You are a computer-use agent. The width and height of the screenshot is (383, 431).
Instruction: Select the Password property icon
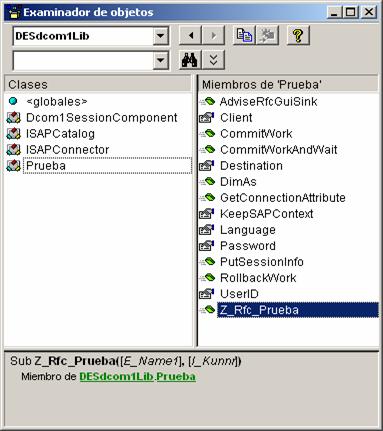(x=206, y=246)
